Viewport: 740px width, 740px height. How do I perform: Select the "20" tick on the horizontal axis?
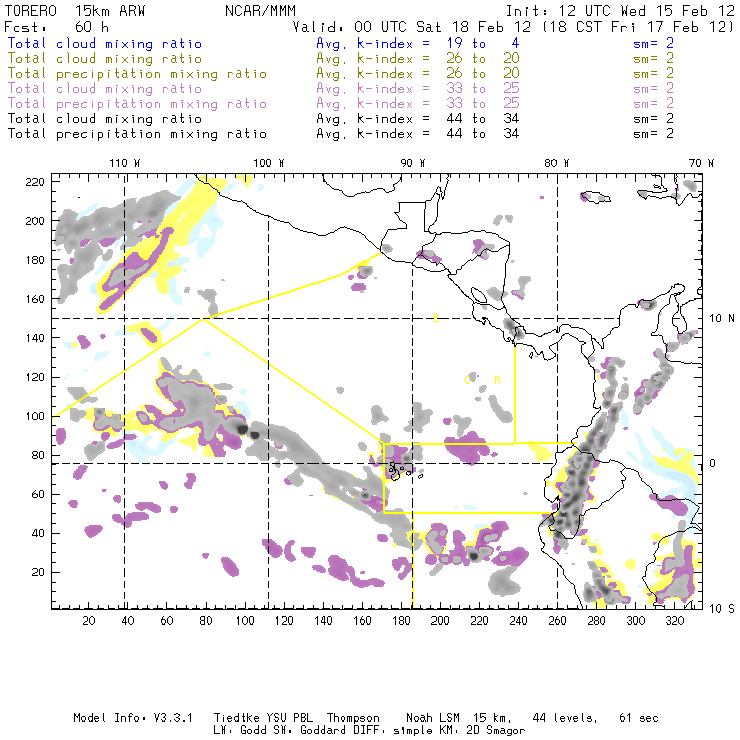pos(89,621)
